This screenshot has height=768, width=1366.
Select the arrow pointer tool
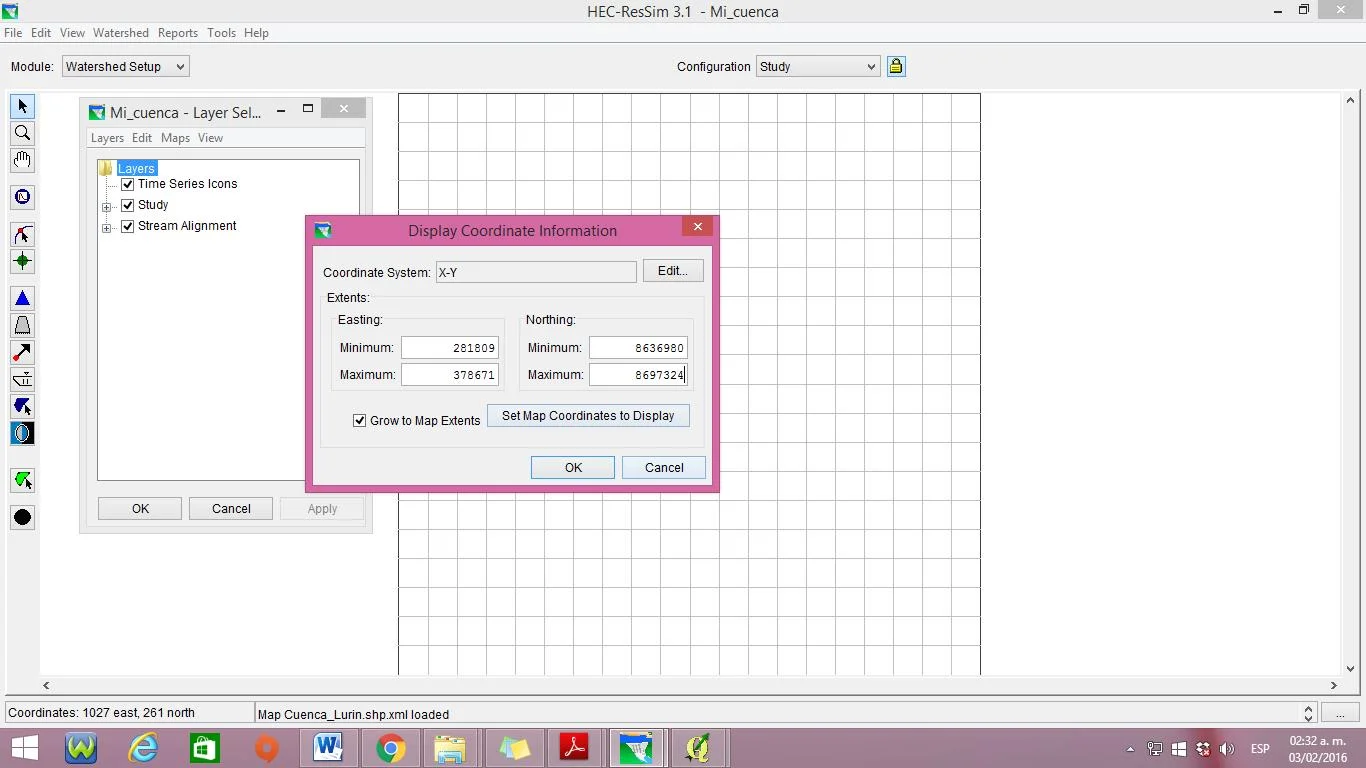(22, 106)
